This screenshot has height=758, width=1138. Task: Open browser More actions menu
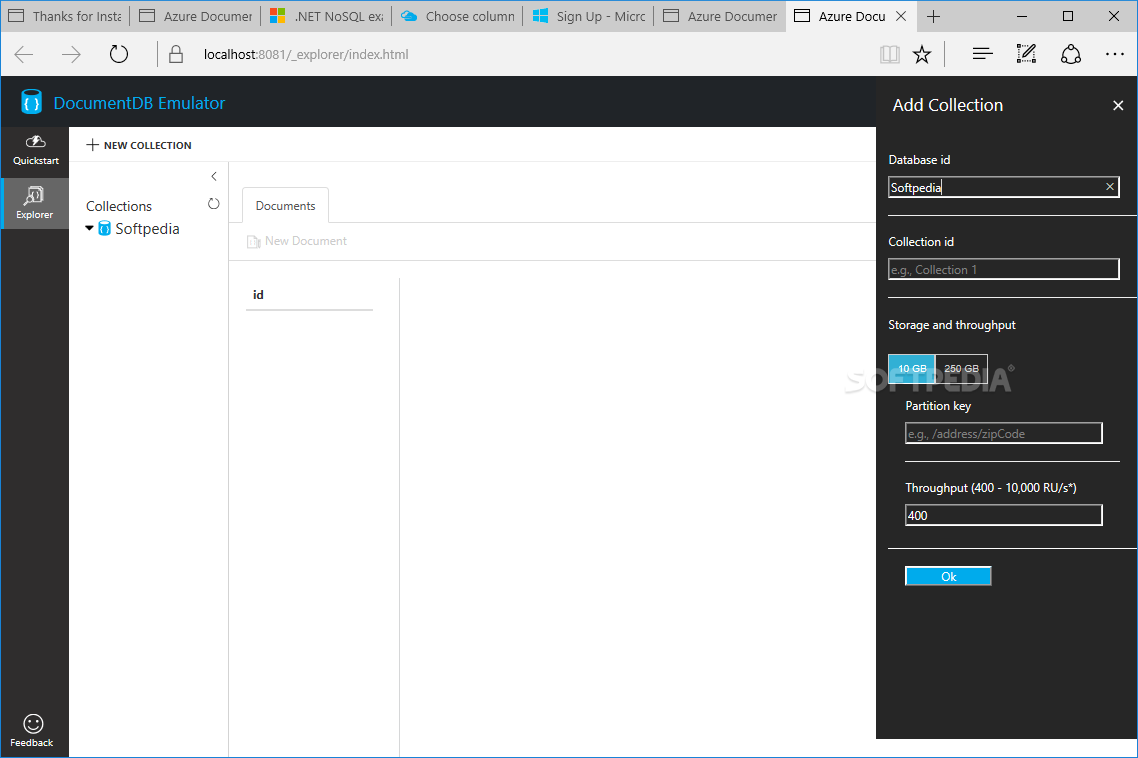pyautogui.click(x=1115, y=54)
